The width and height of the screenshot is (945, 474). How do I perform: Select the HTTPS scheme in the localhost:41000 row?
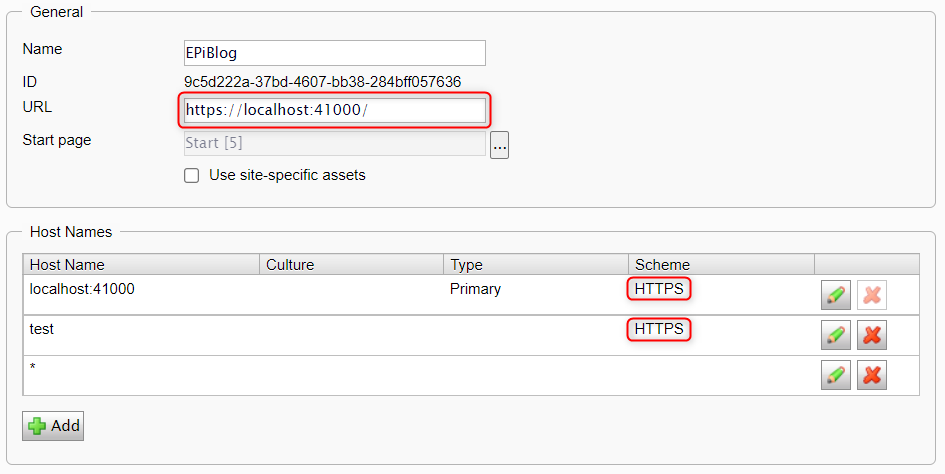[659, 289]
